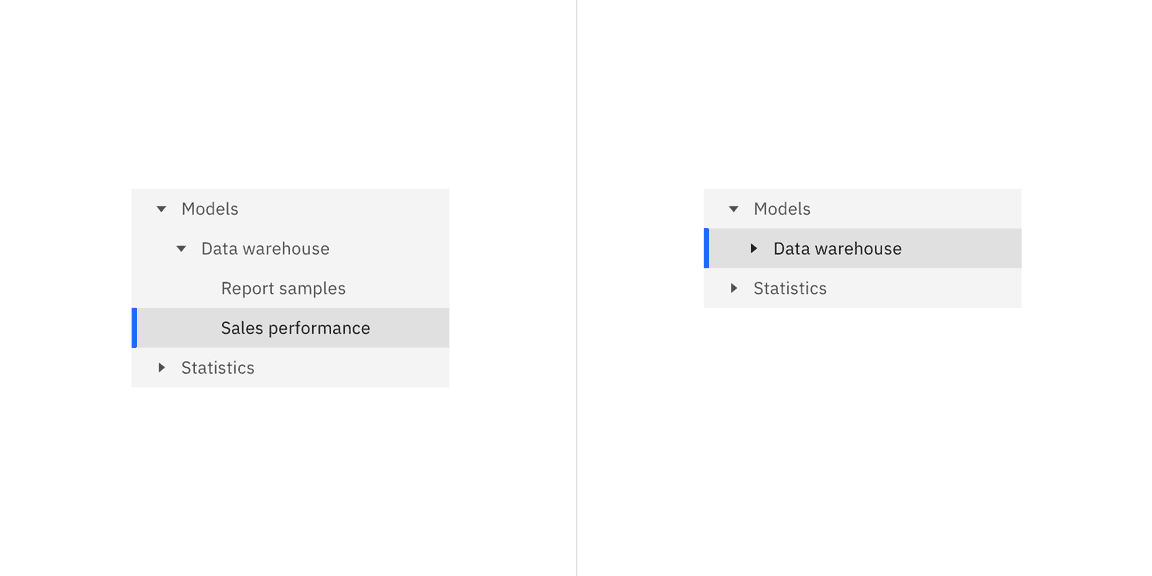This screenshot has height=576, width=1152.
Task: Click empty highlighted area after Data warehouse text
Action: coord(965,249)
